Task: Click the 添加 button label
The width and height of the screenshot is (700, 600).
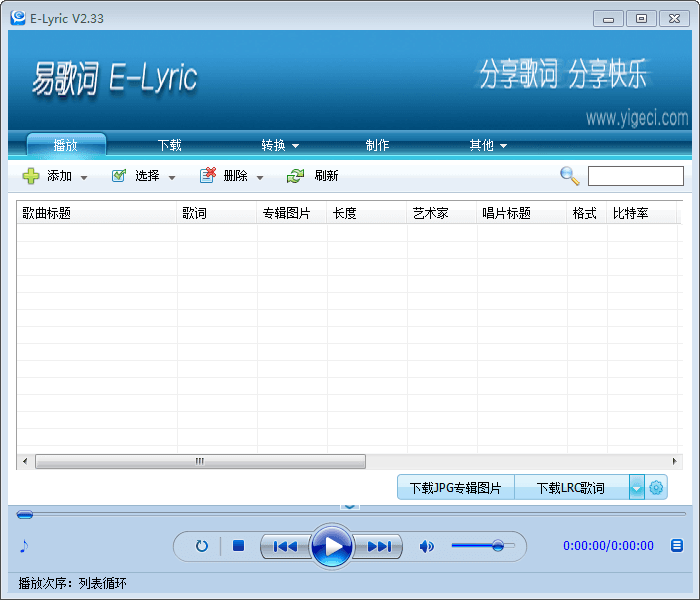Action: pos(60,176)
